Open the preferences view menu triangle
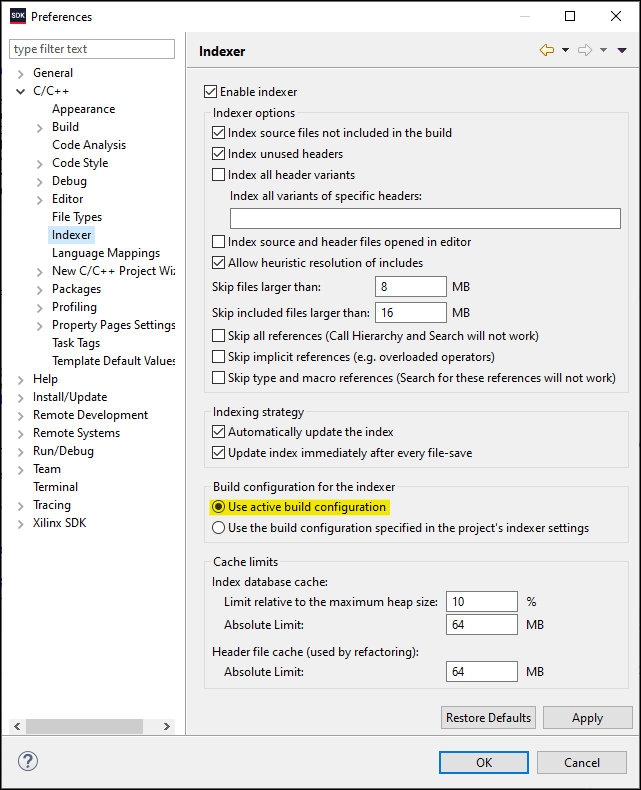641x790 pixels. (622, 51)
